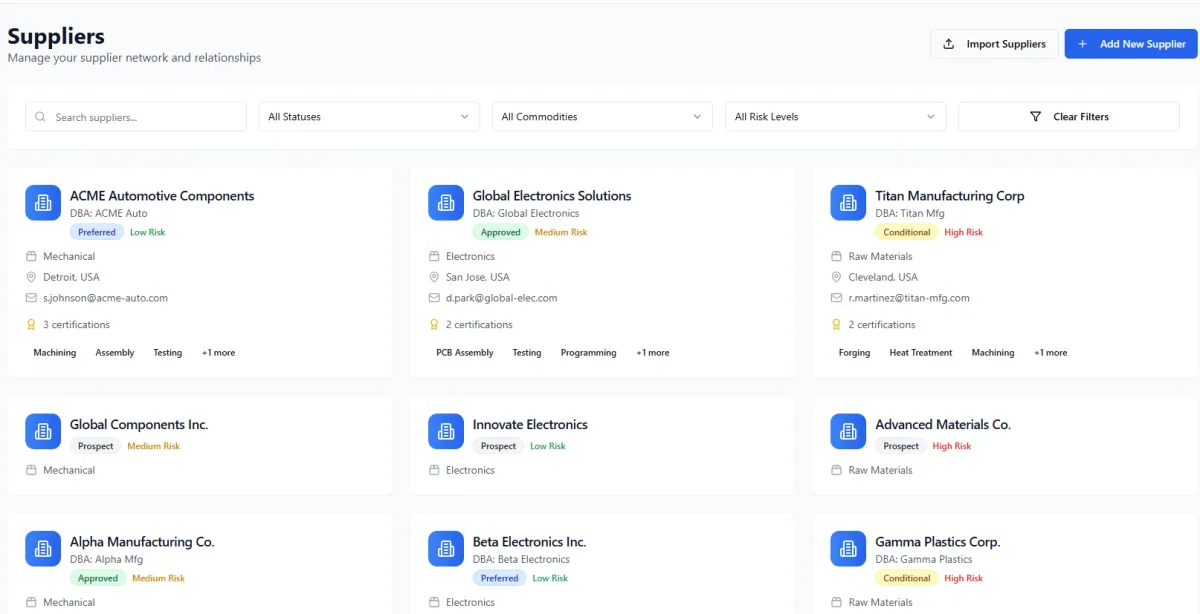
Task: Open Global Components Inc. supplier title
Action: pos(139,425)
